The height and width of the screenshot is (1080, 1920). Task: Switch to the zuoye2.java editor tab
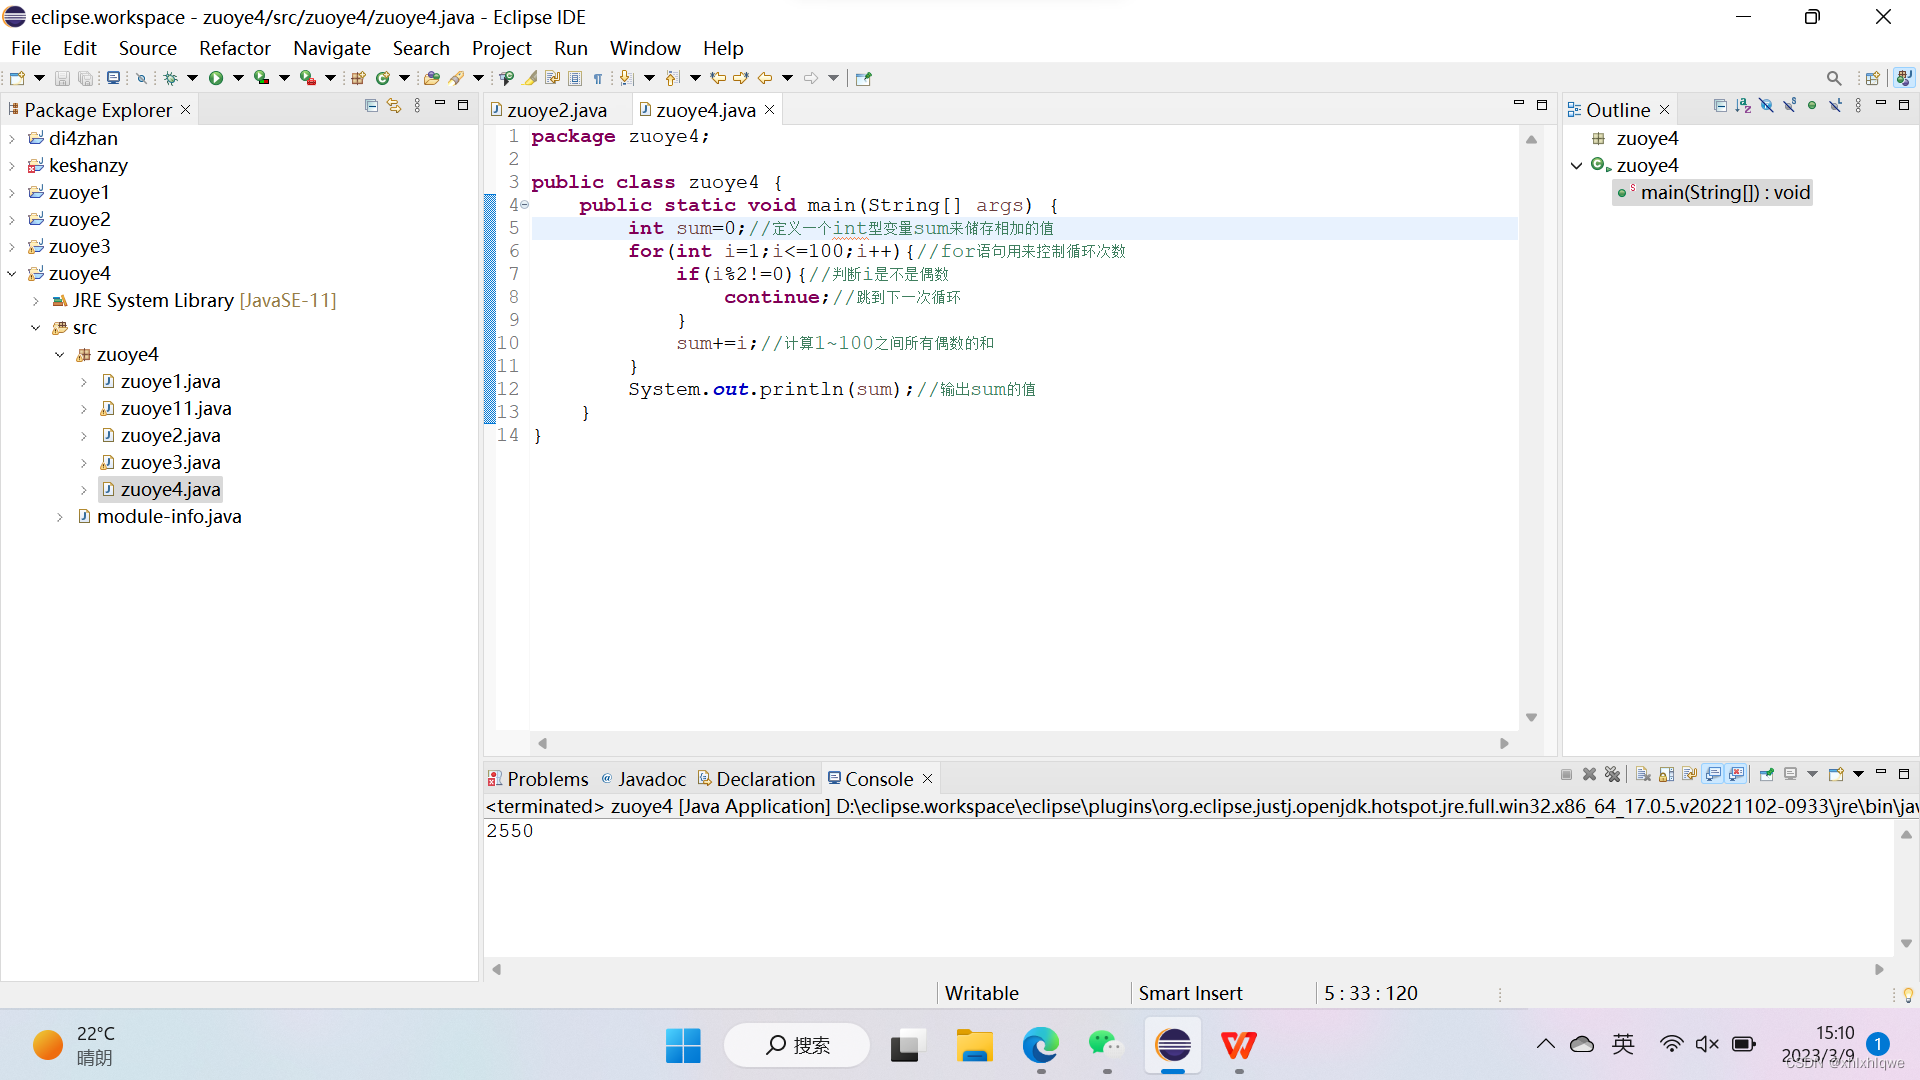tap(556, 110)
